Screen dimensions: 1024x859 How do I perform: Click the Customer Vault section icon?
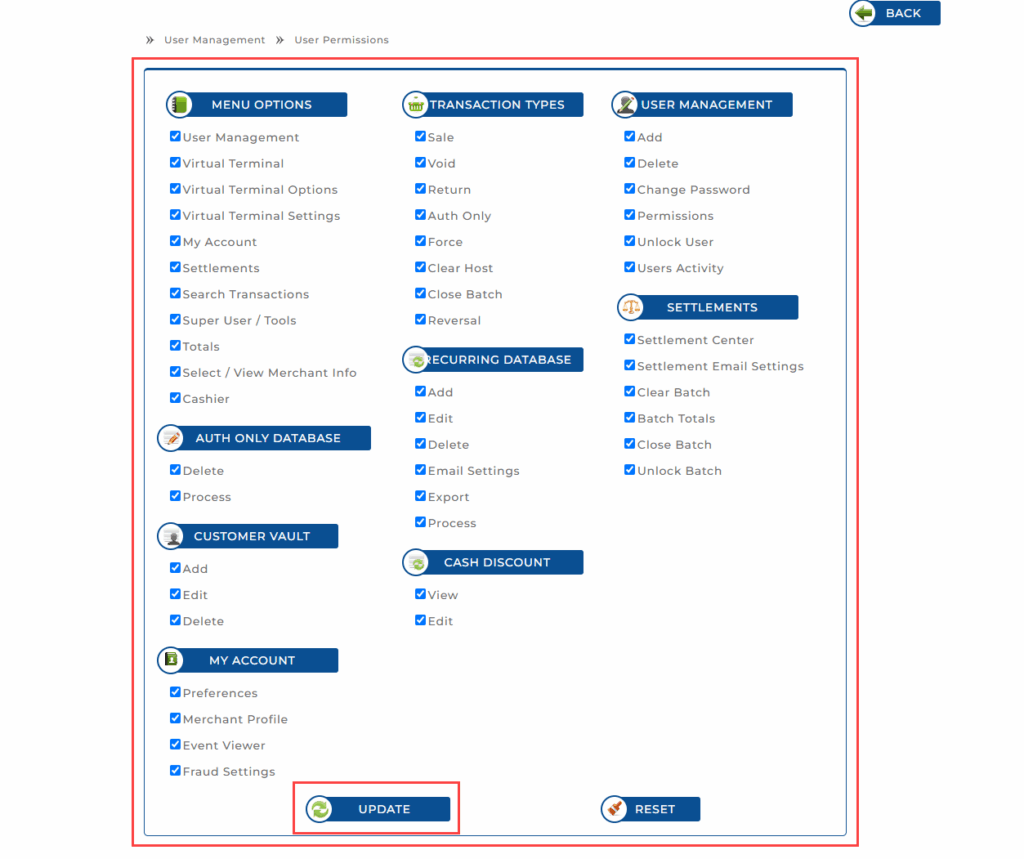[x=171, y=536]
